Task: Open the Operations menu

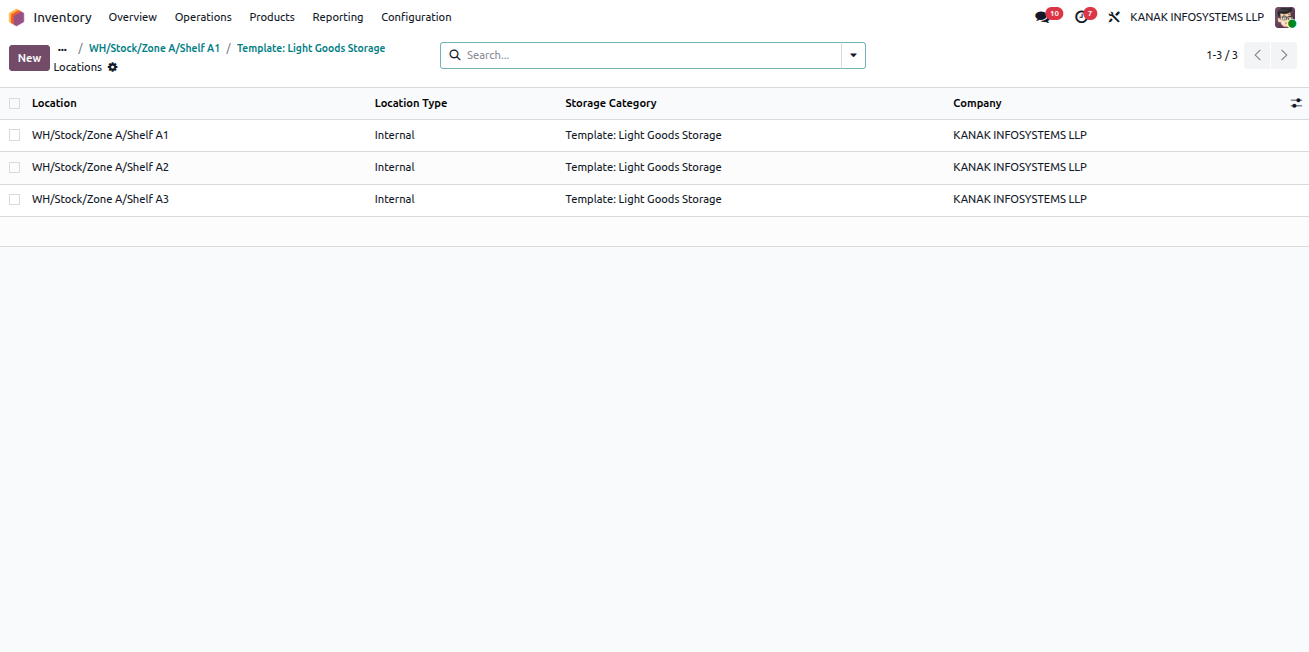Action: click(203, 17)
